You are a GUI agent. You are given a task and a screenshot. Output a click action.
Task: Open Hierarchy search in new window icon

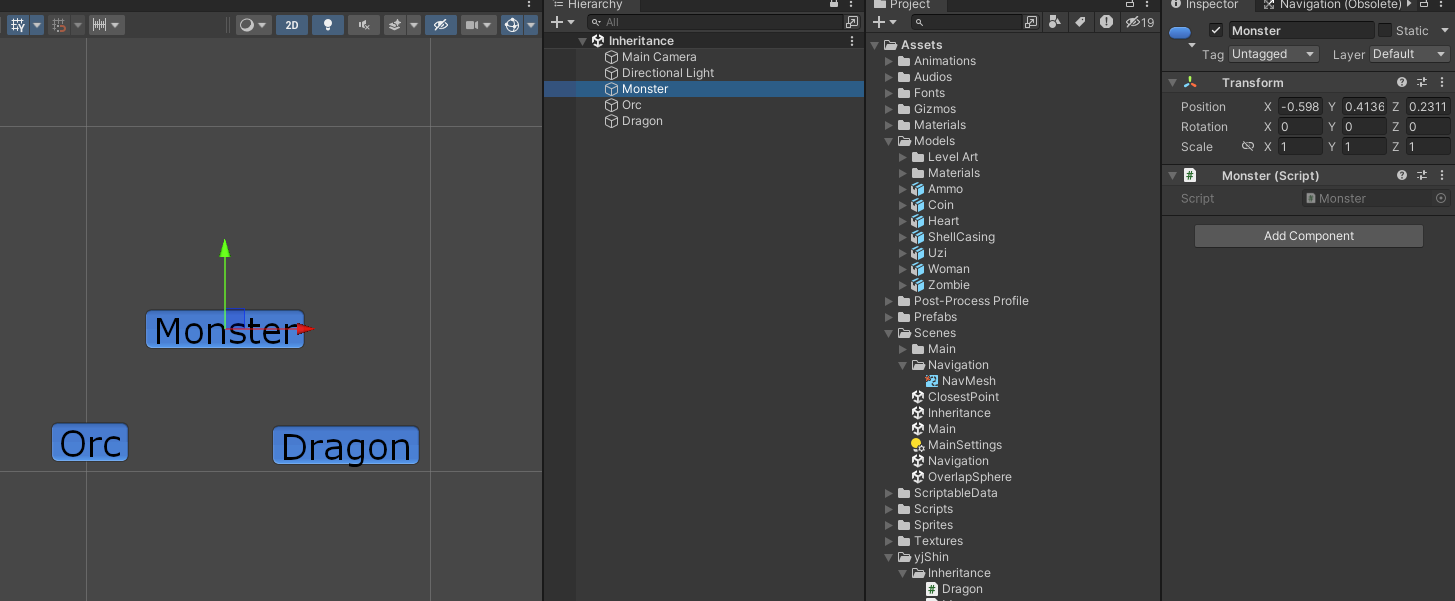(x=852, y=22)
